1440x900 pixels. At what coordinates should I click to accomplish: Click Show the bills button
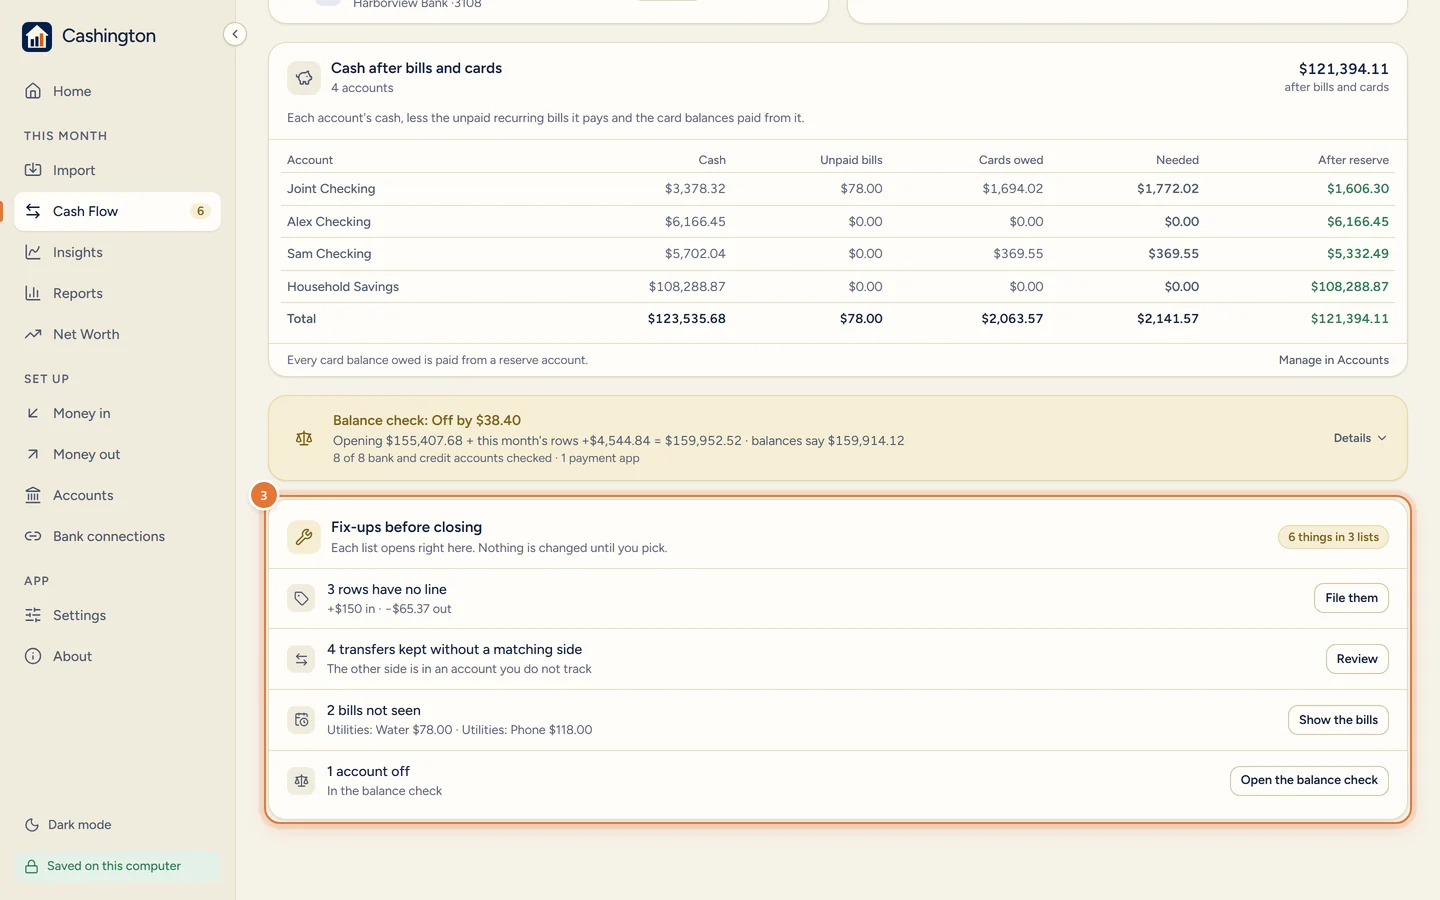point(1338,720)
